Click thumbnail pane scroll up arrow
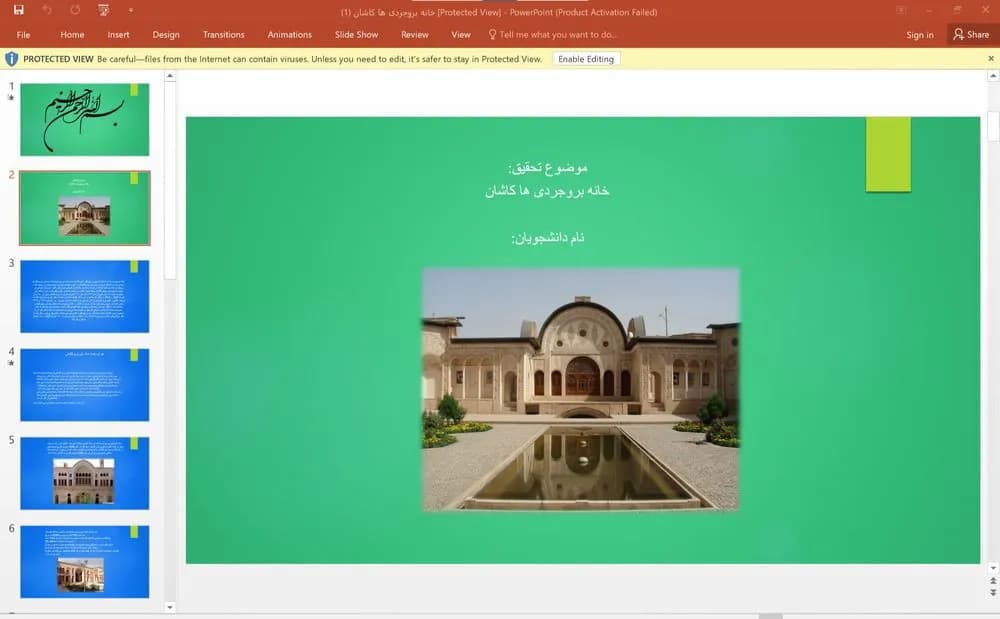This screenshot has width=1000, height=619. pyautogui.click(x=170, y=76)
